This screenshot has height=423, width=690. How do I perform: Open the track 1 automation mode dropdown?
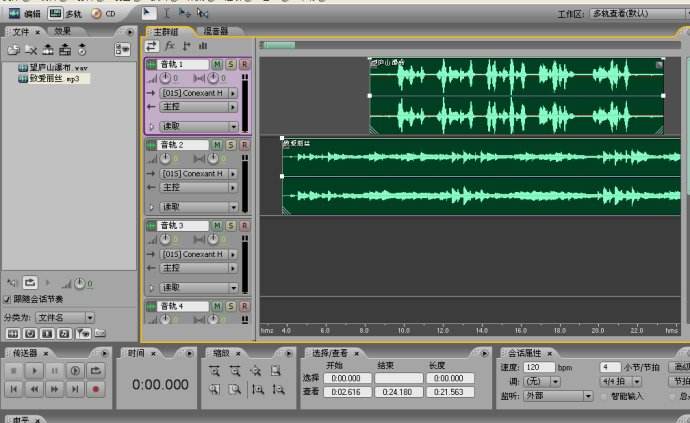(x=198, y=126)
